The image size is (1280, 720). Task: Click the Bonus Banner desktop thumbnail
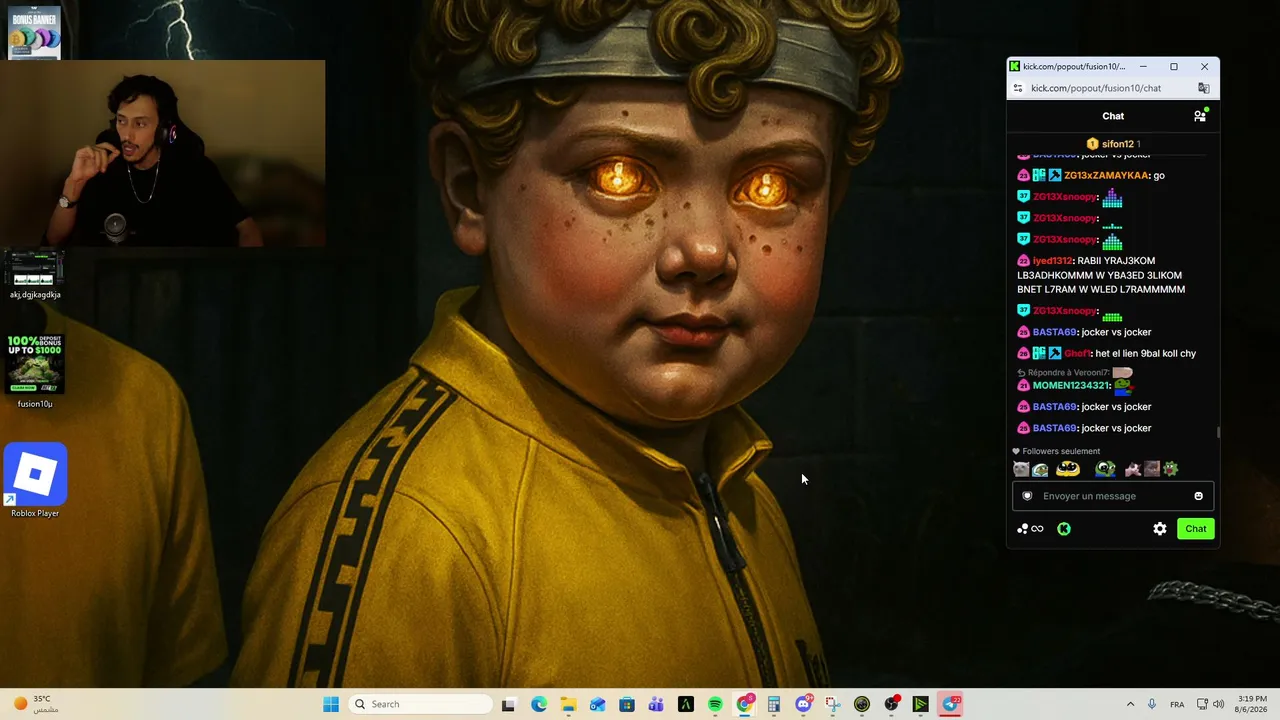(34, 32)
